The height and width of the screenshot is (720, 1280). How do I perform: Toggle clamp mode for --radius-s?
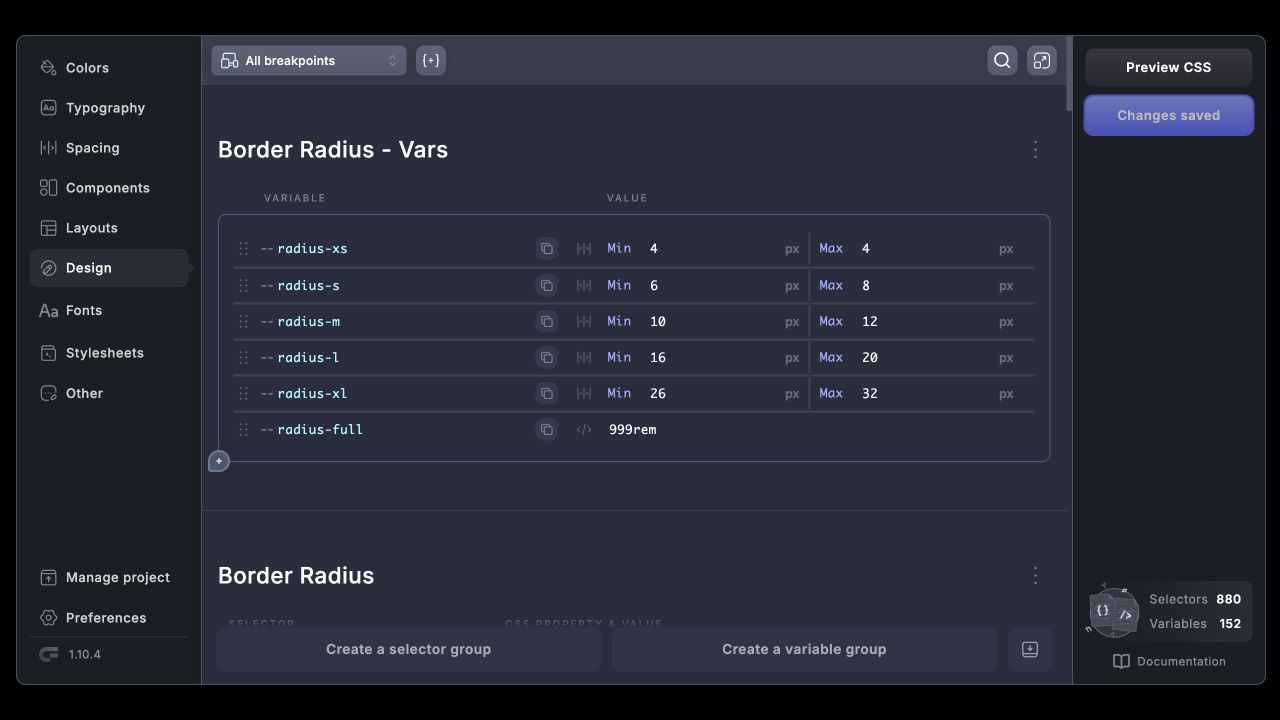[584, 286]
